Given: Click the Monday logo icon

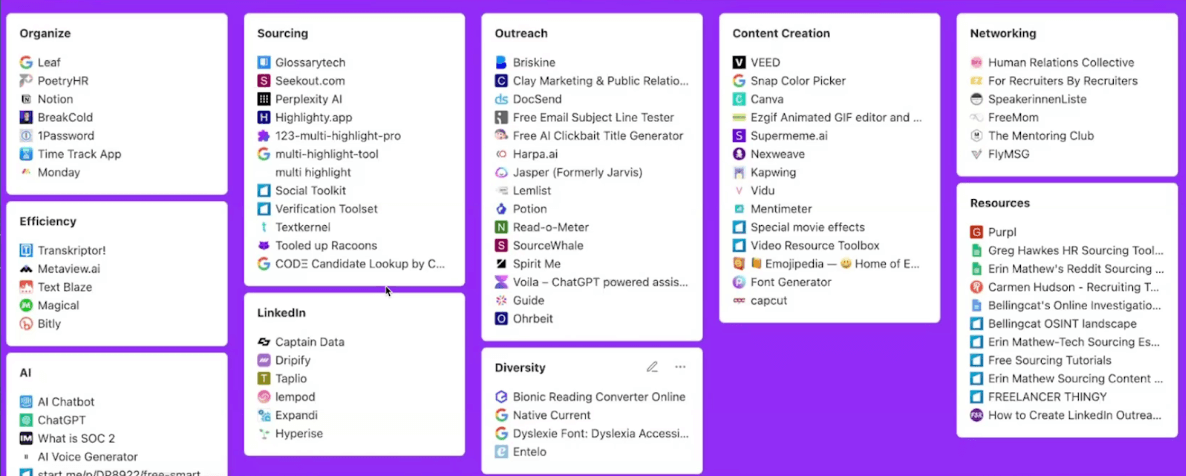Looking at the screenshot, I should click(x=26, y=172).
